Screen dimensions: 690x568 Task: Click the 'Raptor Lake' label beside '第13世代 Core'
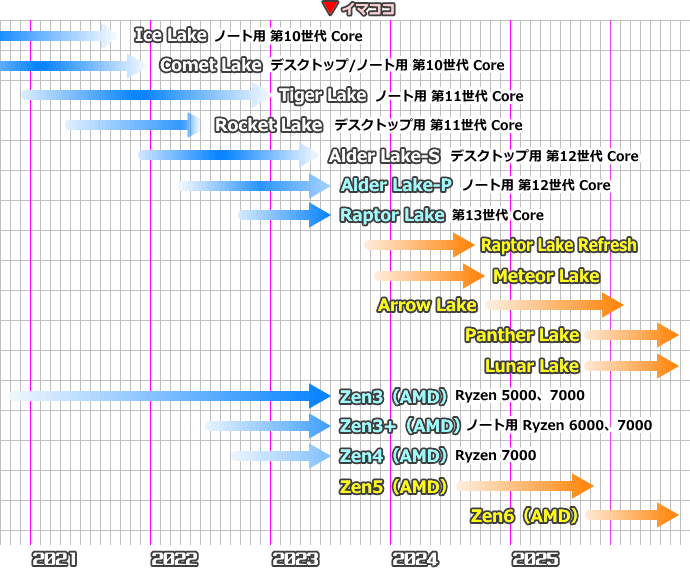coord(393,215)
